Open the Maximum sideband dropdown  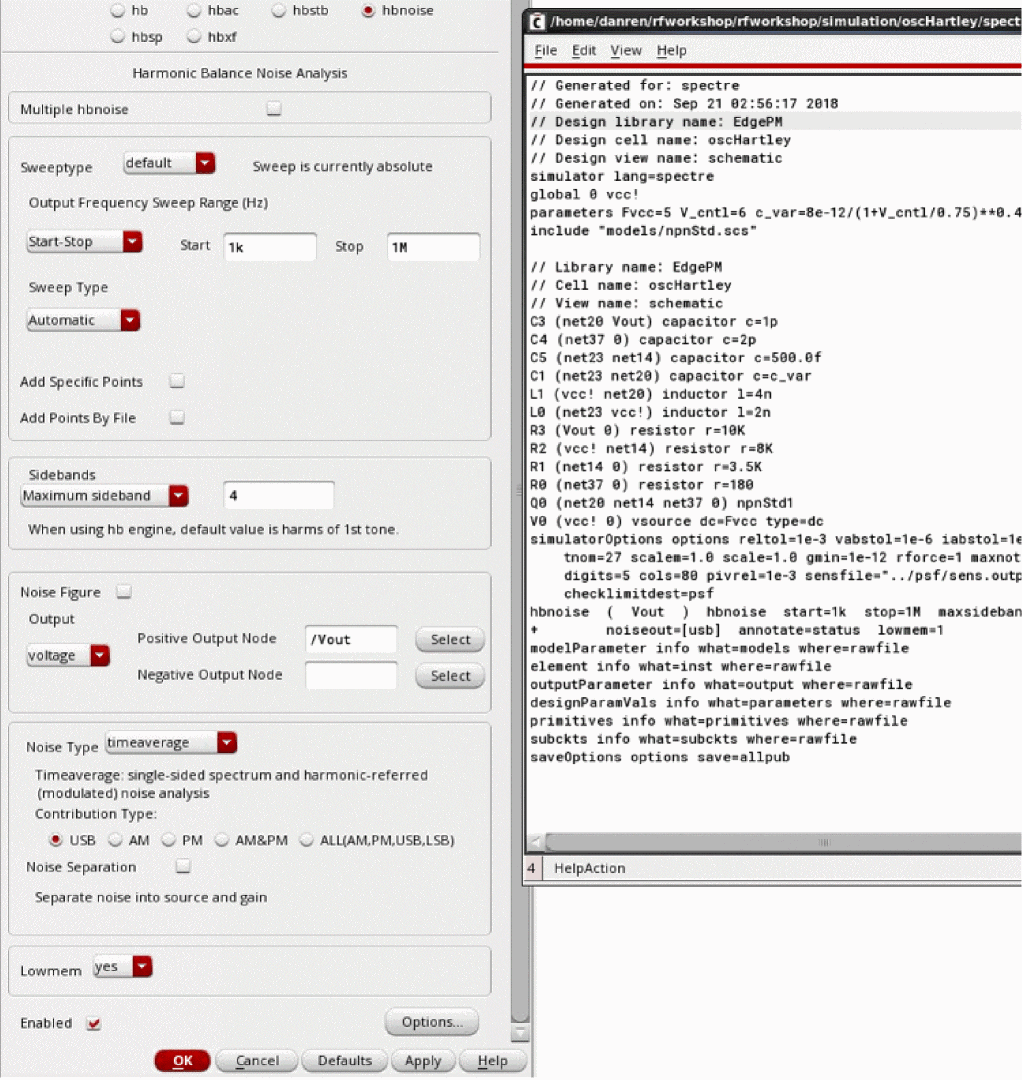[x=105, y=495]
